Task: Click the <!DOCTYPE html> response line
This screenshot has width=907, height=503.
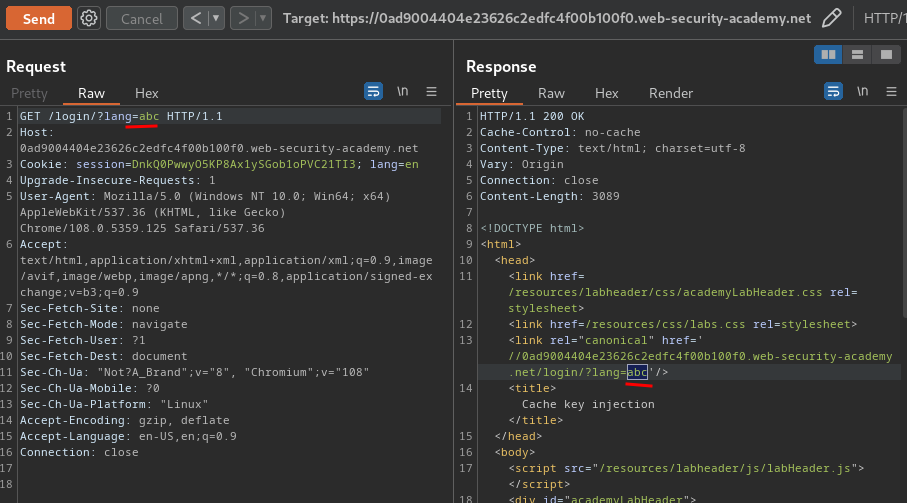Action: coord(532,228)
